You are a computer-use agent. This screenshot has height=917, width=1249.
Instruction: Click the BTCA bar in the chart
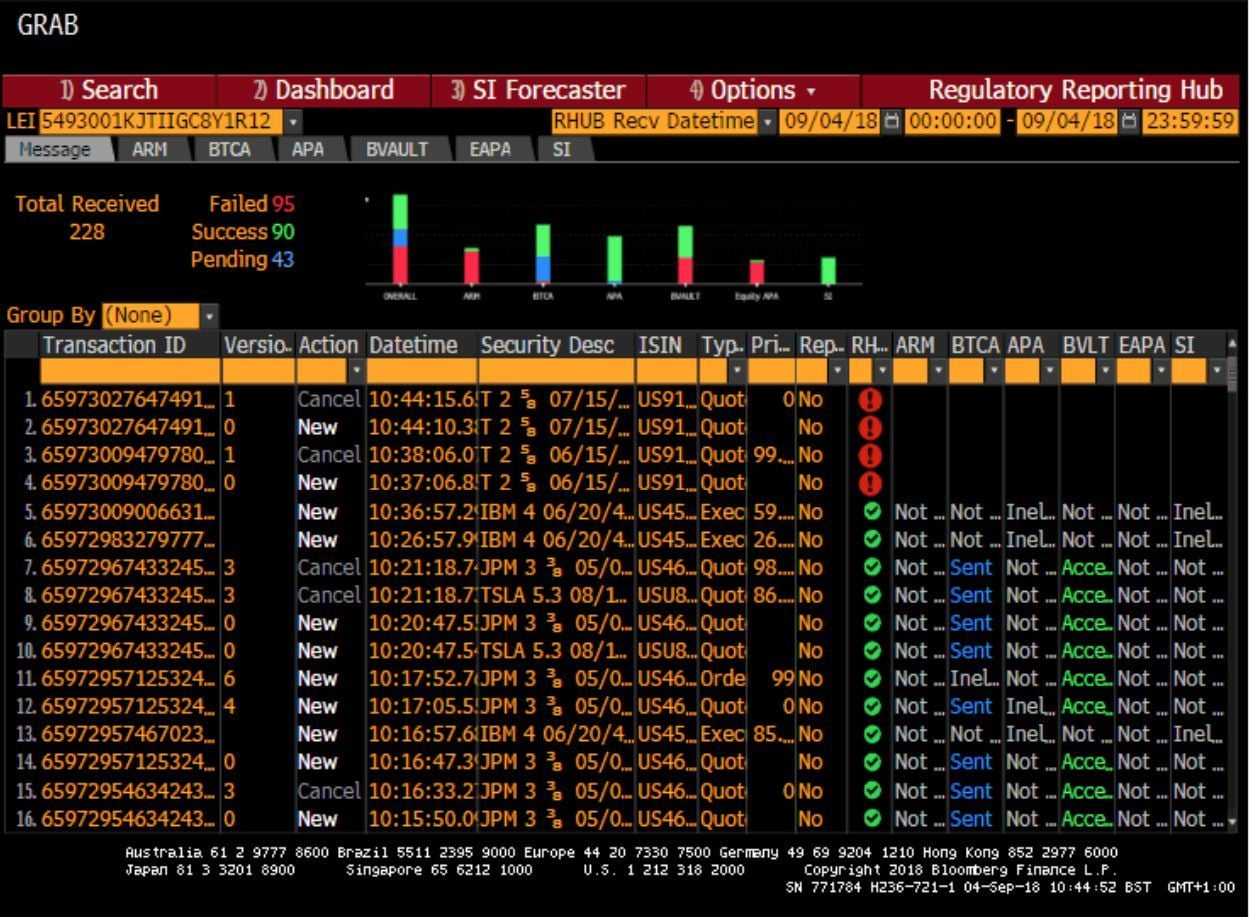click(x=543, y=254)
